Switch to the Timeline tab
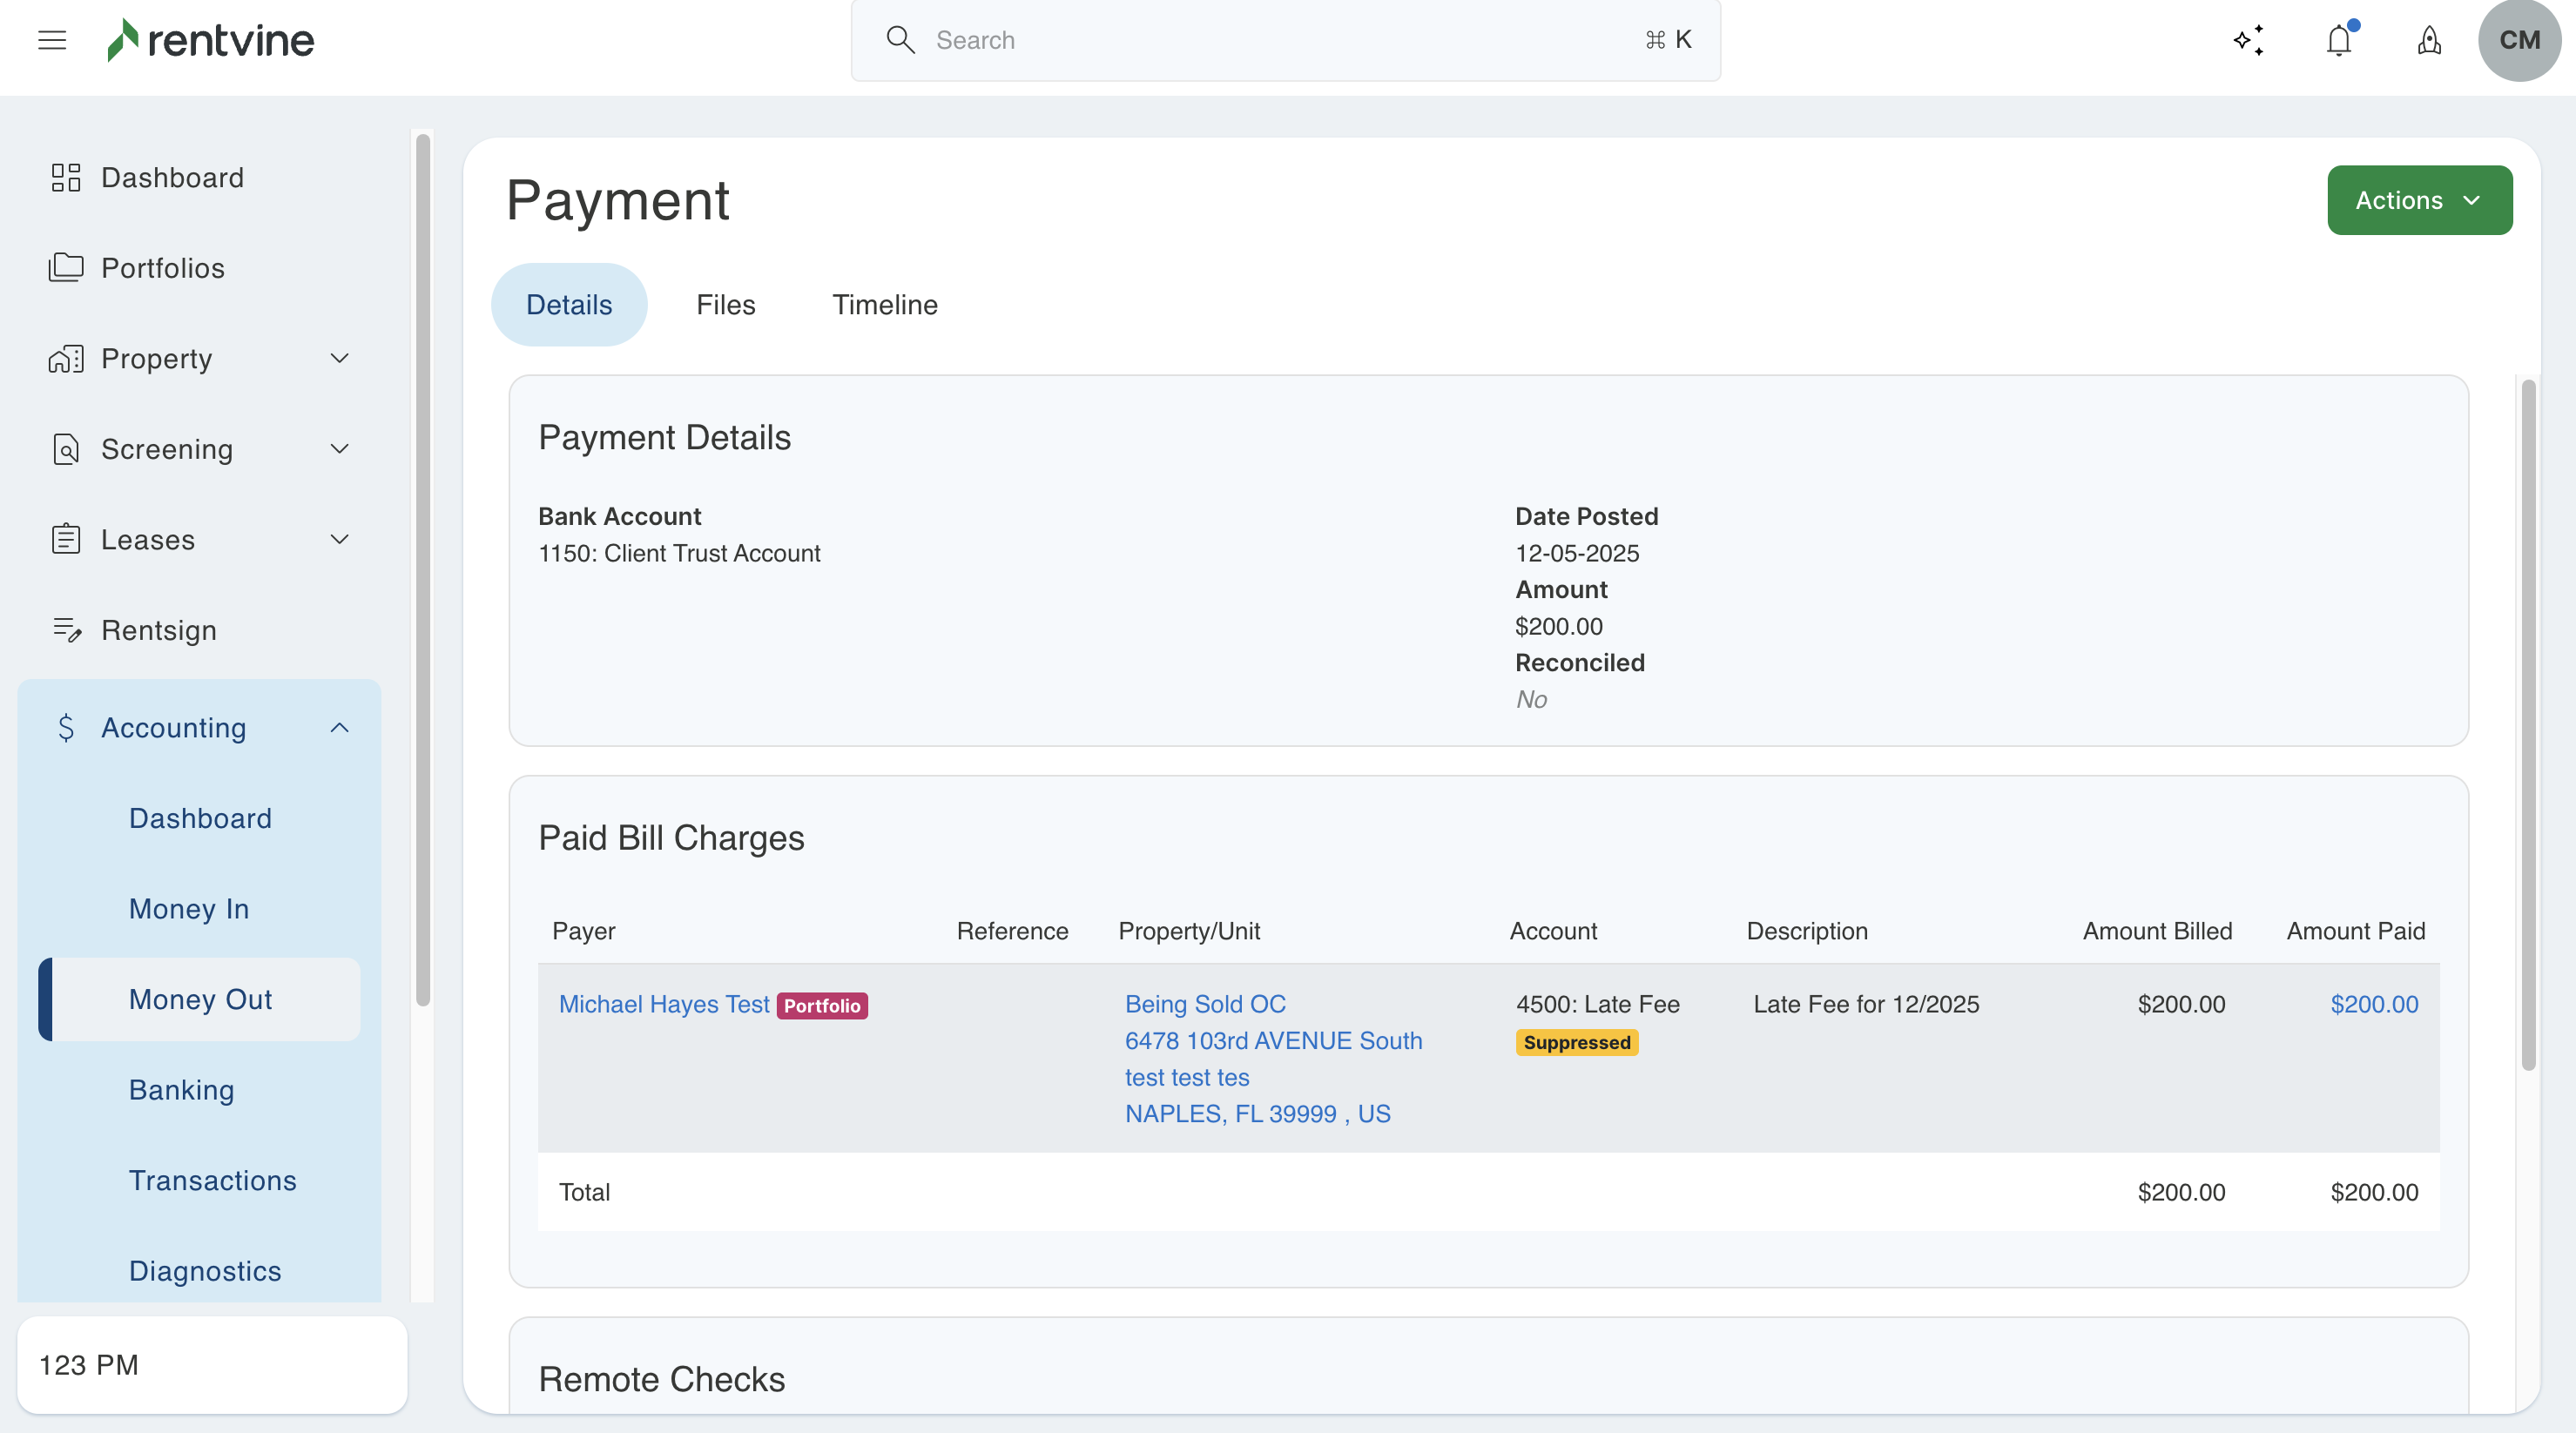 (x=884, y=305)
